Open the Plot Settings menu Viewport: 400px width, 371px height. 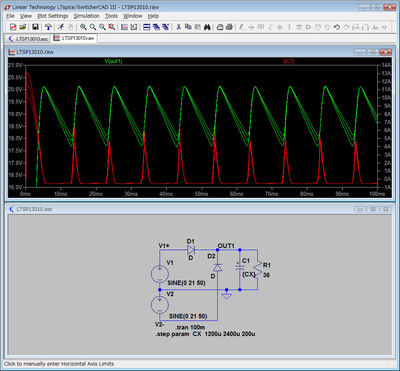pos(53,16)
